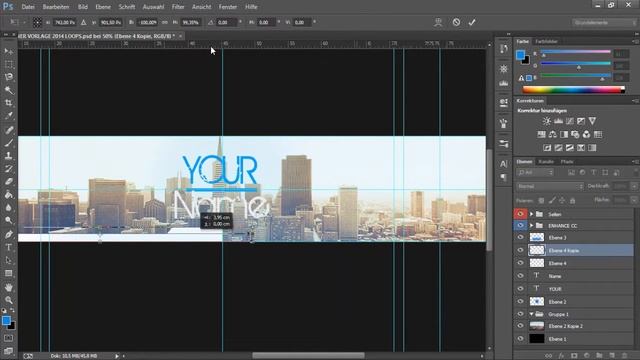This screenshot has height=360, width=640.
Task: Click the color spectrum ramp
Action: pyautogui.click(x=573, y=90)
